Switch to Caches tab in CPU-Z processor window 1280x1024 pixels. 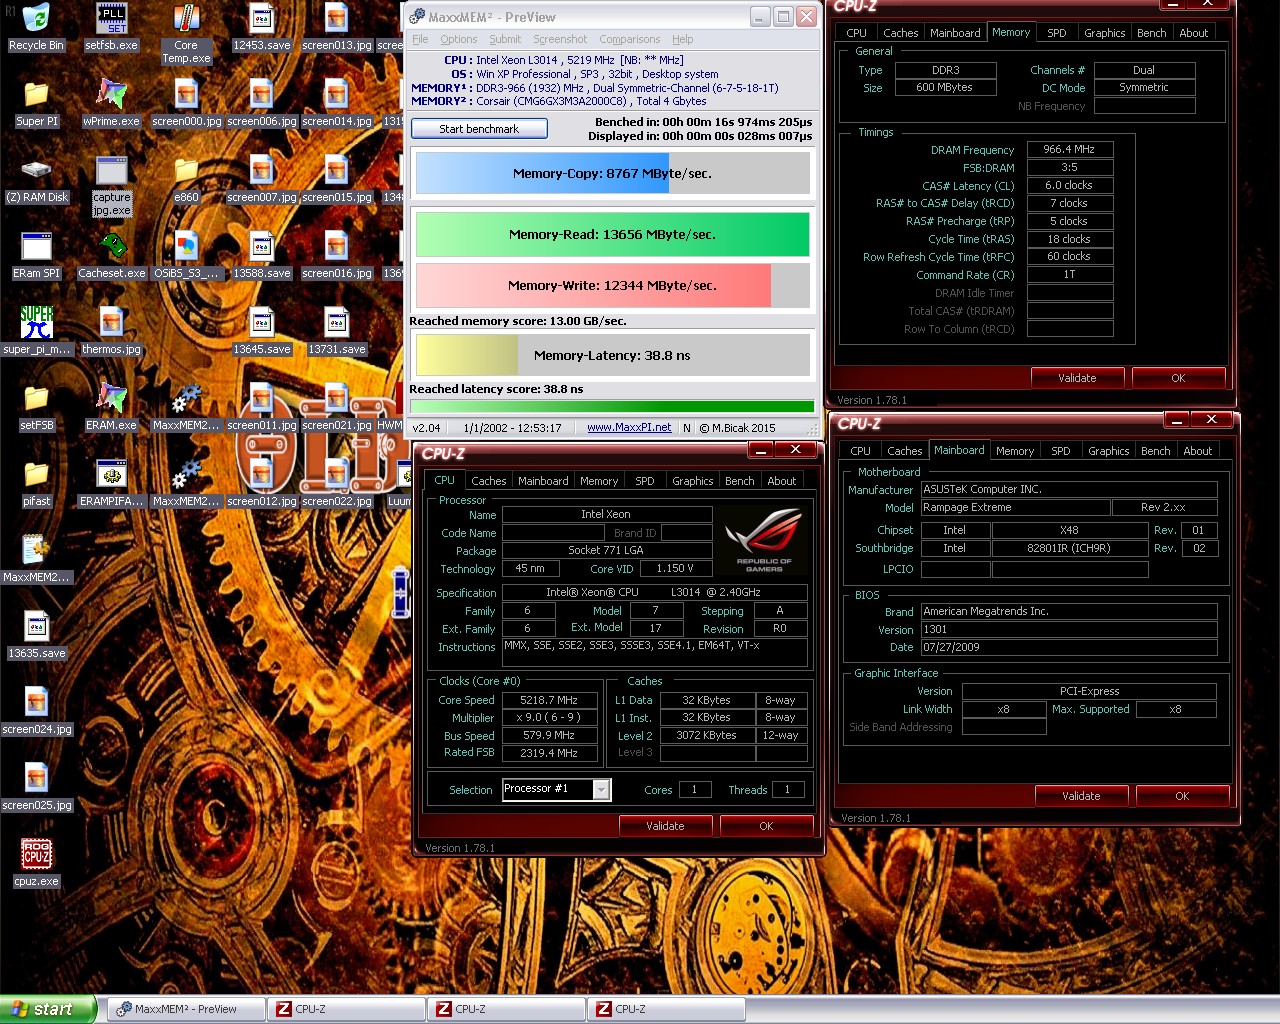click(x=489, y=481)
